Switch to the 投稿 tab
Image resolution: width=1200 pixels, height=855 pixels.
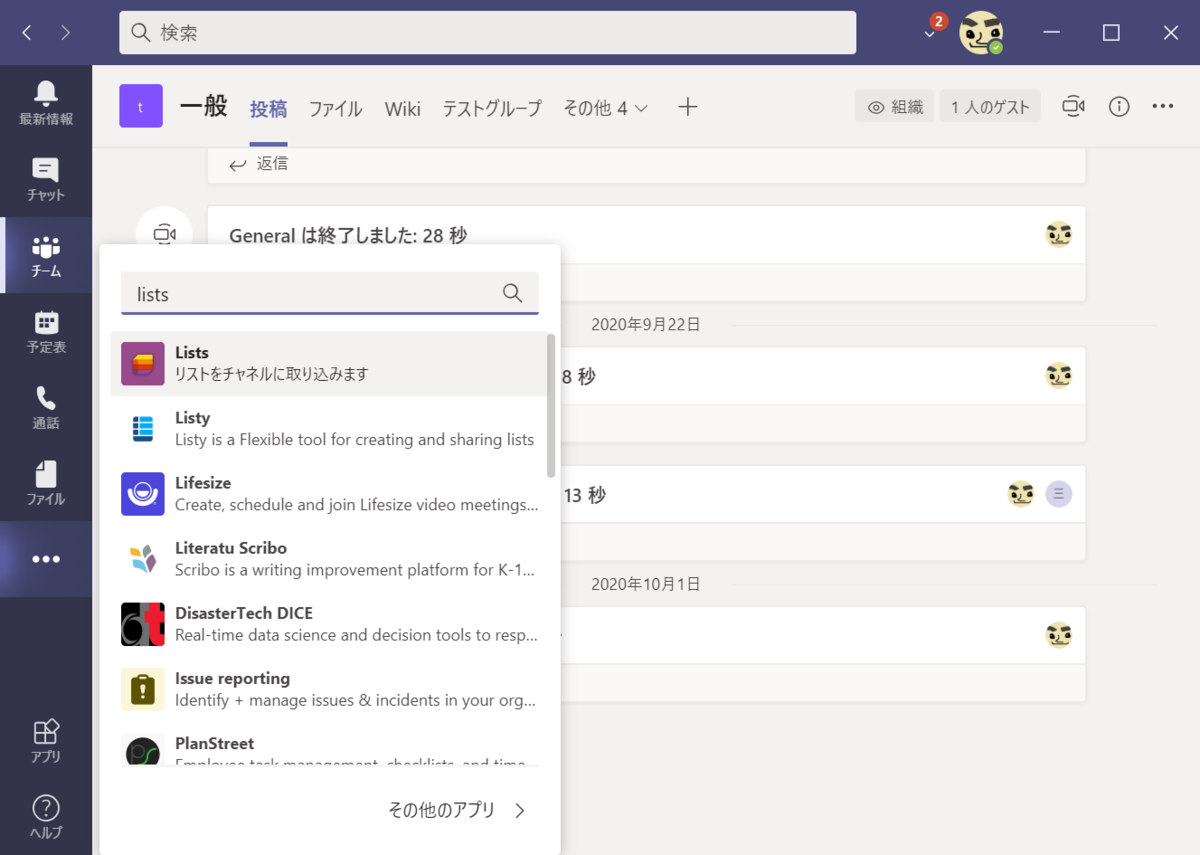268,109
